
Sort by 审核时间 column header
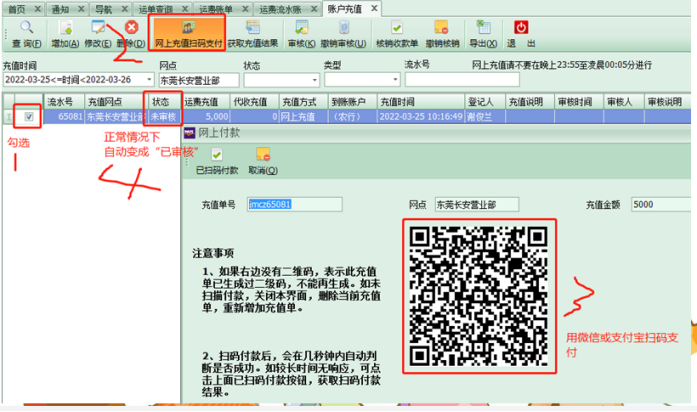point(579,102)
